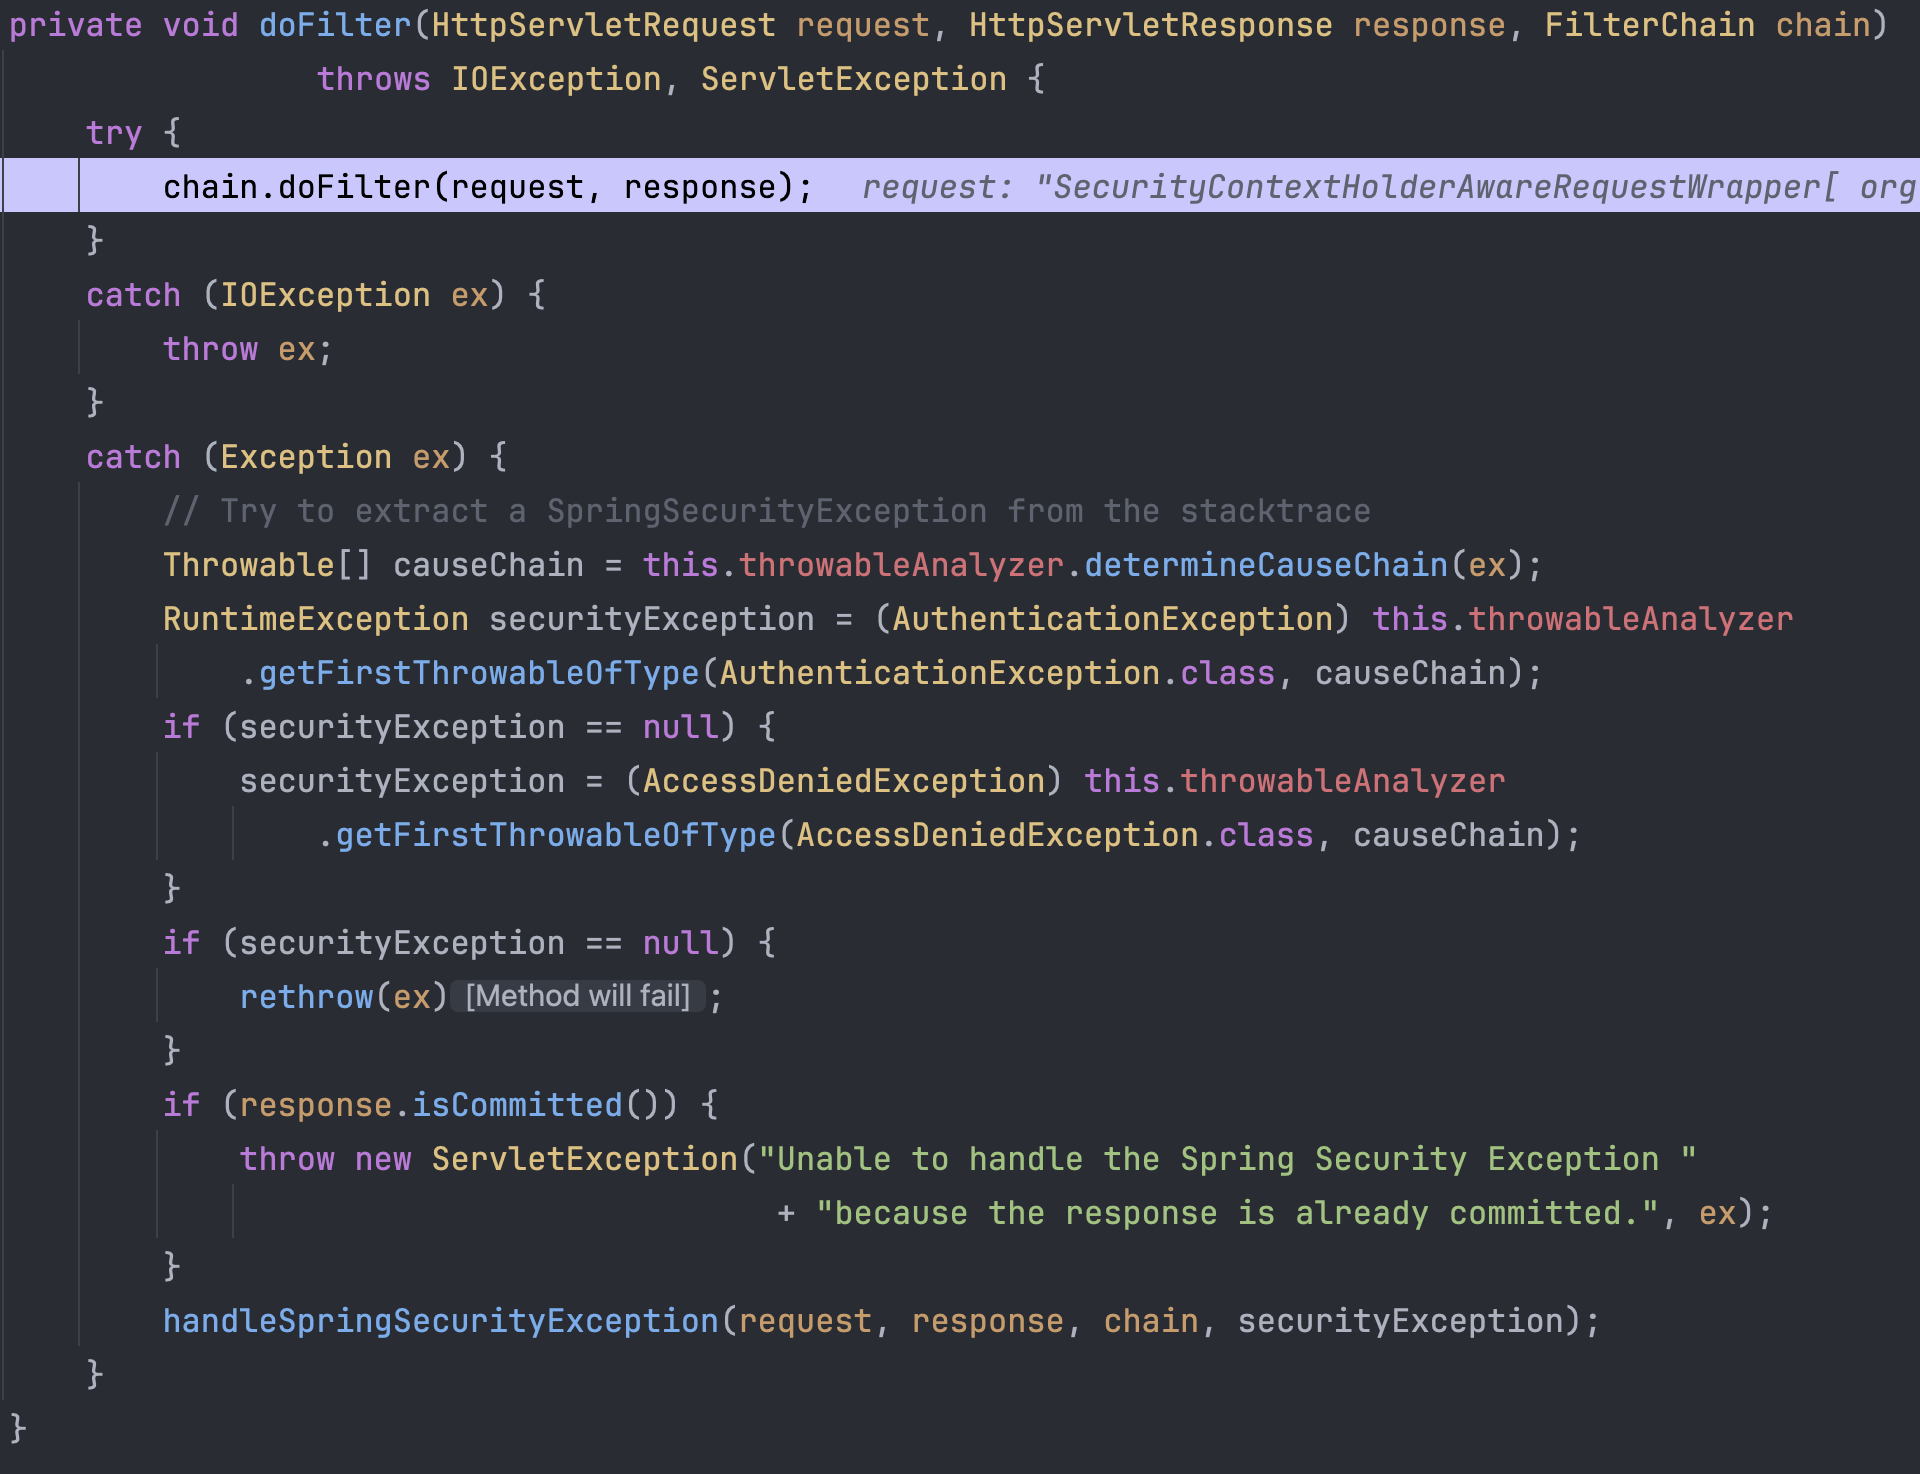Click the "because the response is already committed." string
Screen dimensions: 1920x1474
coord(1237,1213)
